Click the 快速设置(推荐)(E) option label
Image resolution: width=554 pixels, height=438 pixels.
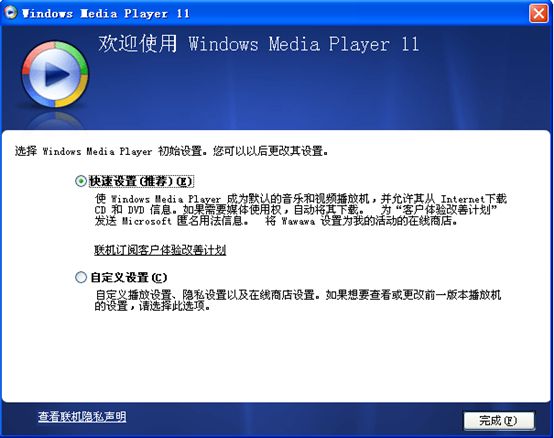click(141, 181)
